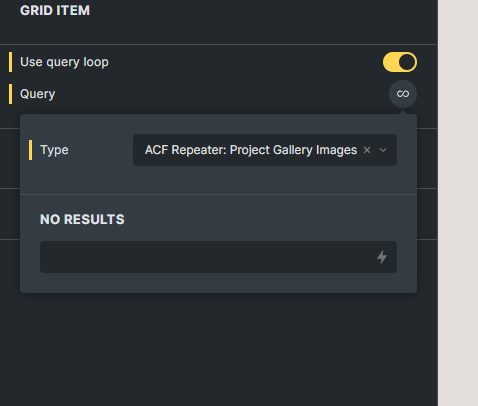478x406 pixels.
Task: Select the GRID ITEM panel heading
Action: [x=55, y=11]
